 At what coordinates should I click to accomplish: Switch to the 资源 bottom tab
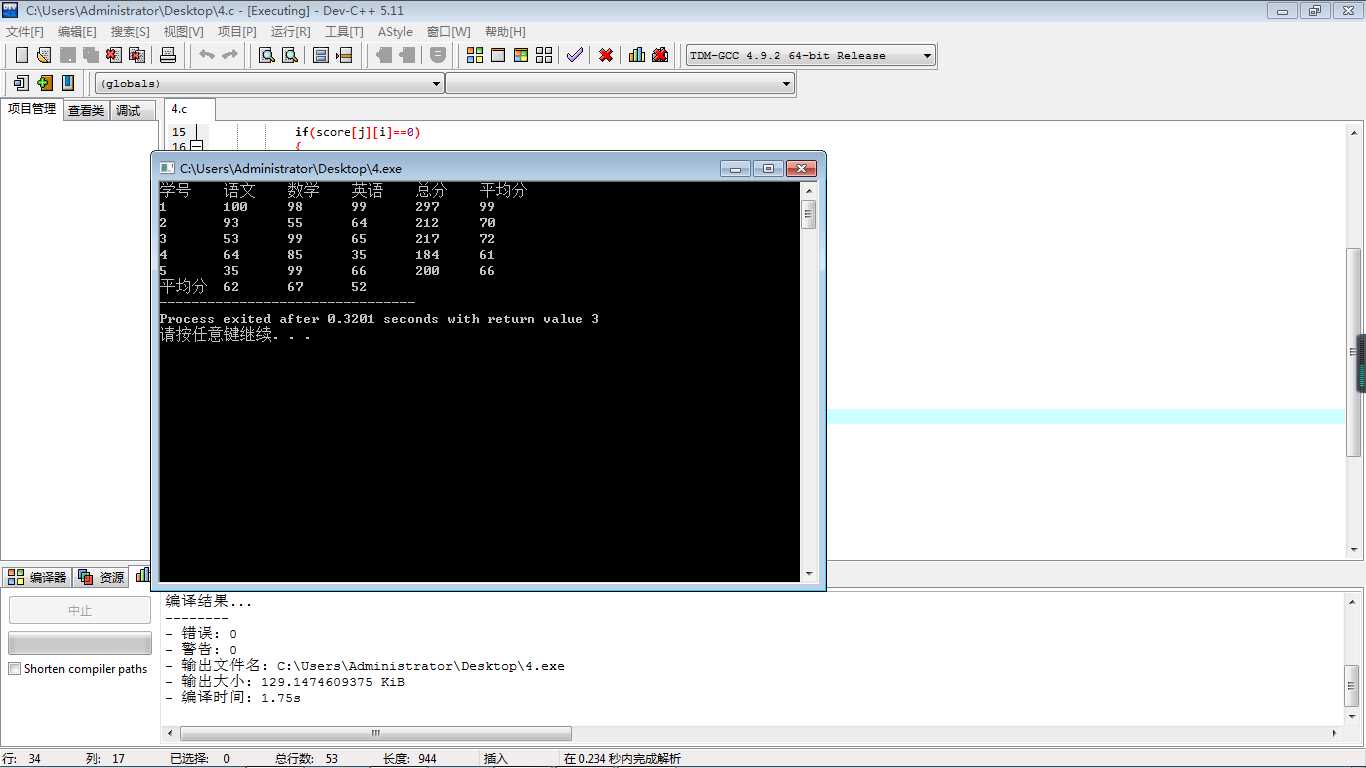click(x=101, y=577)
